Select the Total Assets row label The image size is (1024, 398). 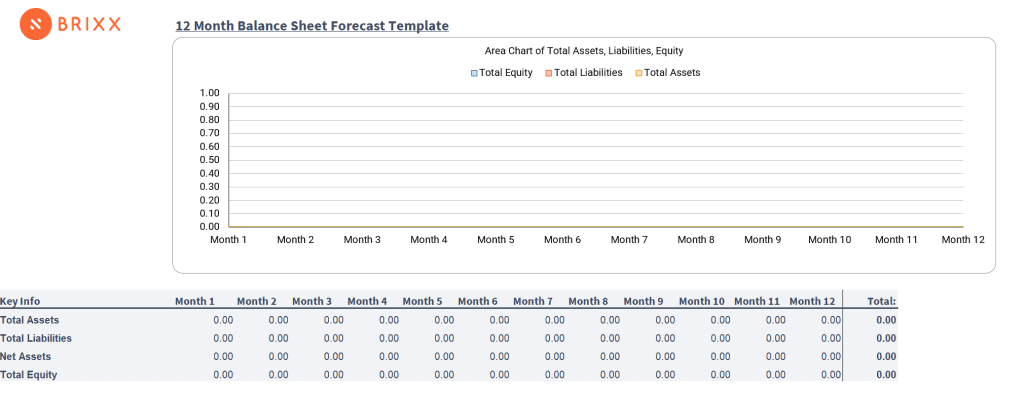click(29, 320)
